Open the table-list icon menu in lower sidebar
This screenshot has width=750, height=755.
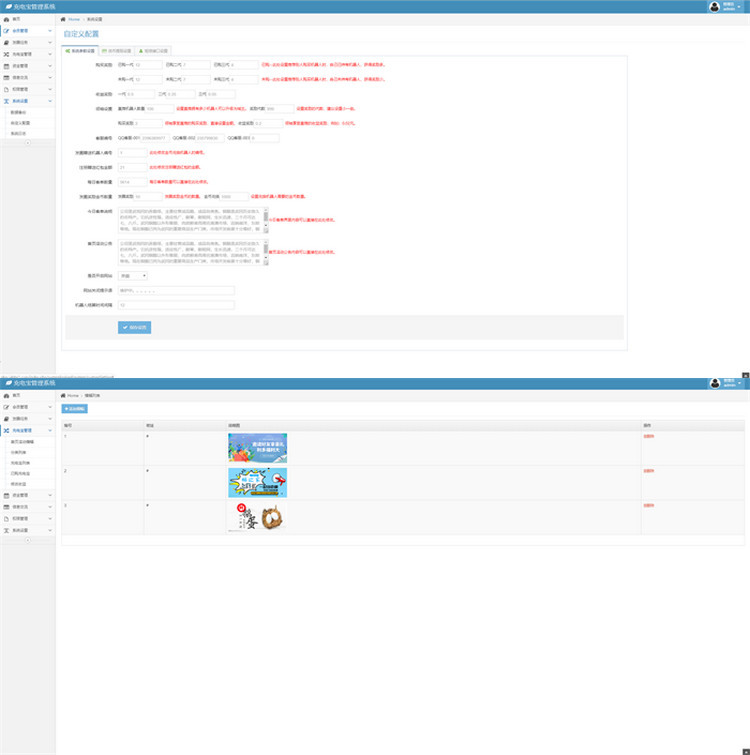[x=6, y=507]
